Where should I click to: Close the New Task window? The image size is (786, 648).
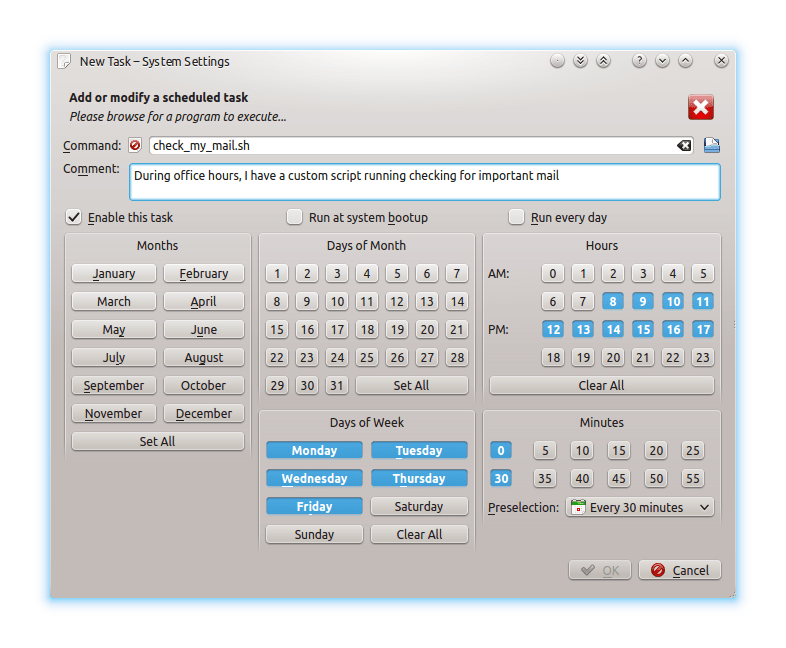point(721,61)
